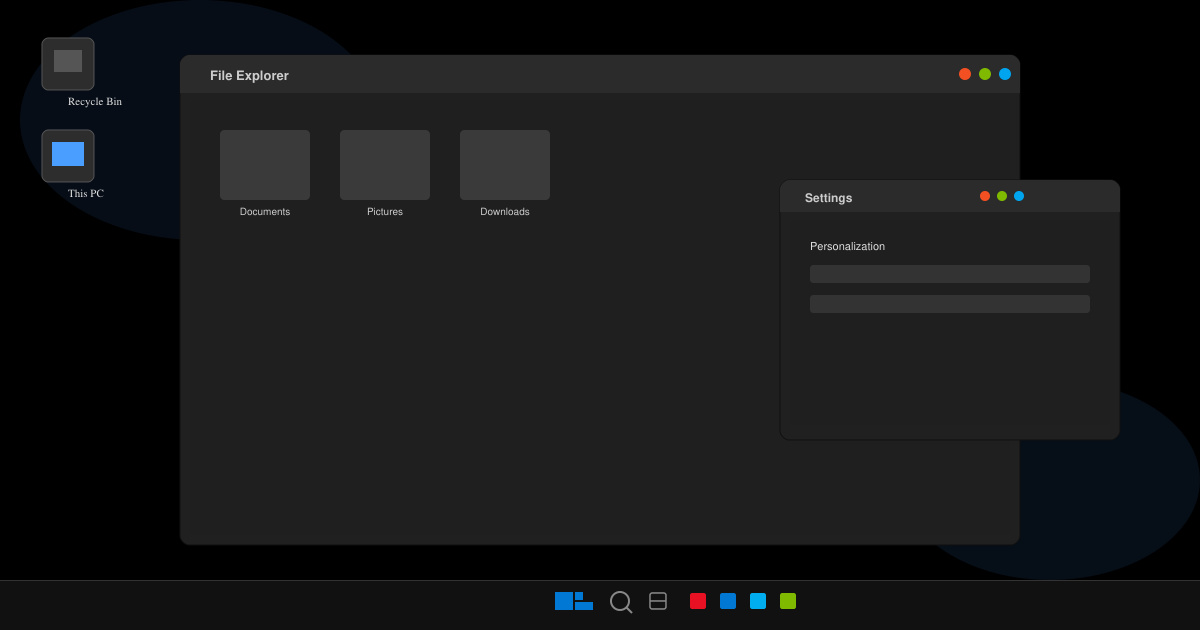Open the Downloads folder in File Explorer
This screenshot has height=630, width=1200.
[505, 165]
